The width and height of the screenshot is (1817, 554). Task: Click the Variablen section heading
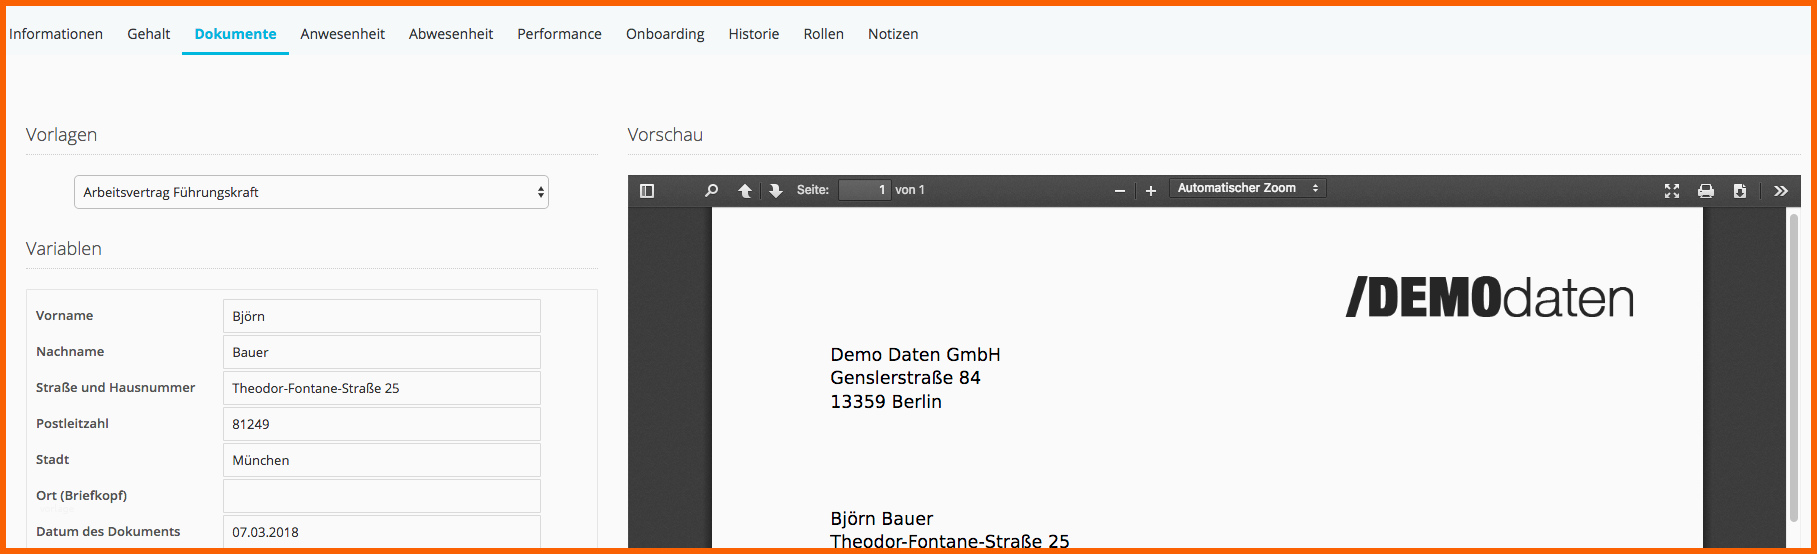click(x=64, y=249)
